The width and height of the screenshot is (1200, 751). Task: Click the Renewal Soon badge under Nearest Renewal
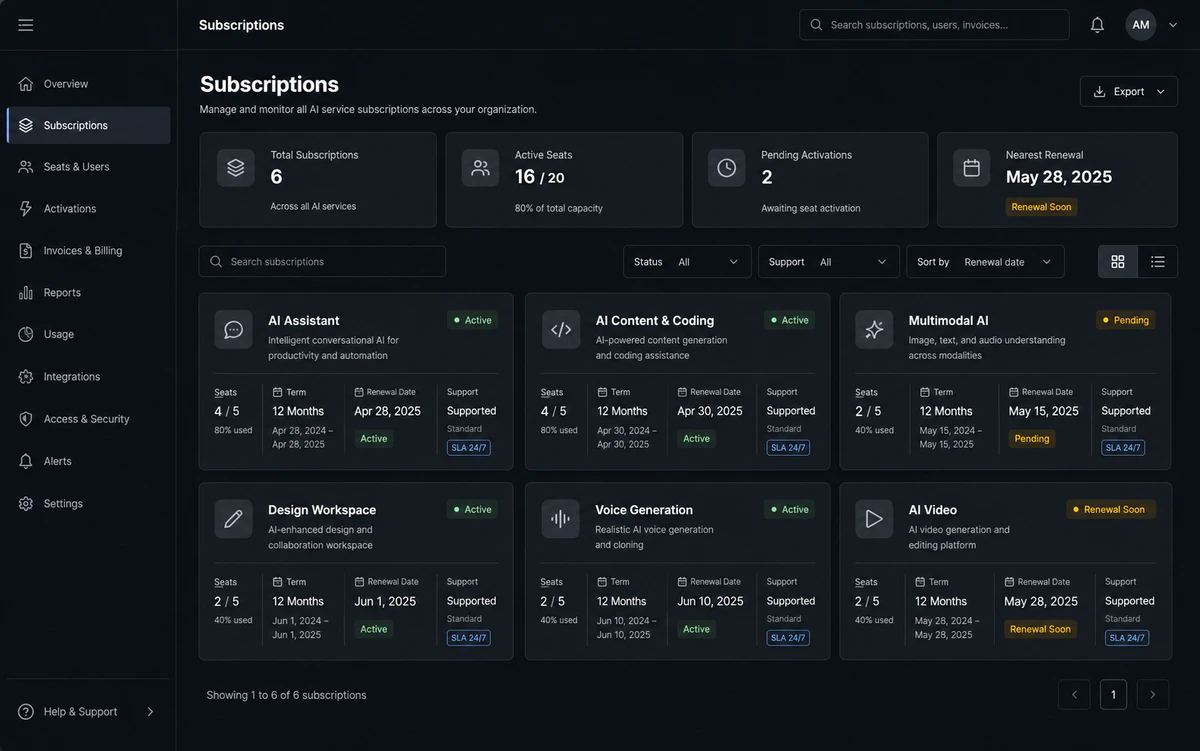1041,207
